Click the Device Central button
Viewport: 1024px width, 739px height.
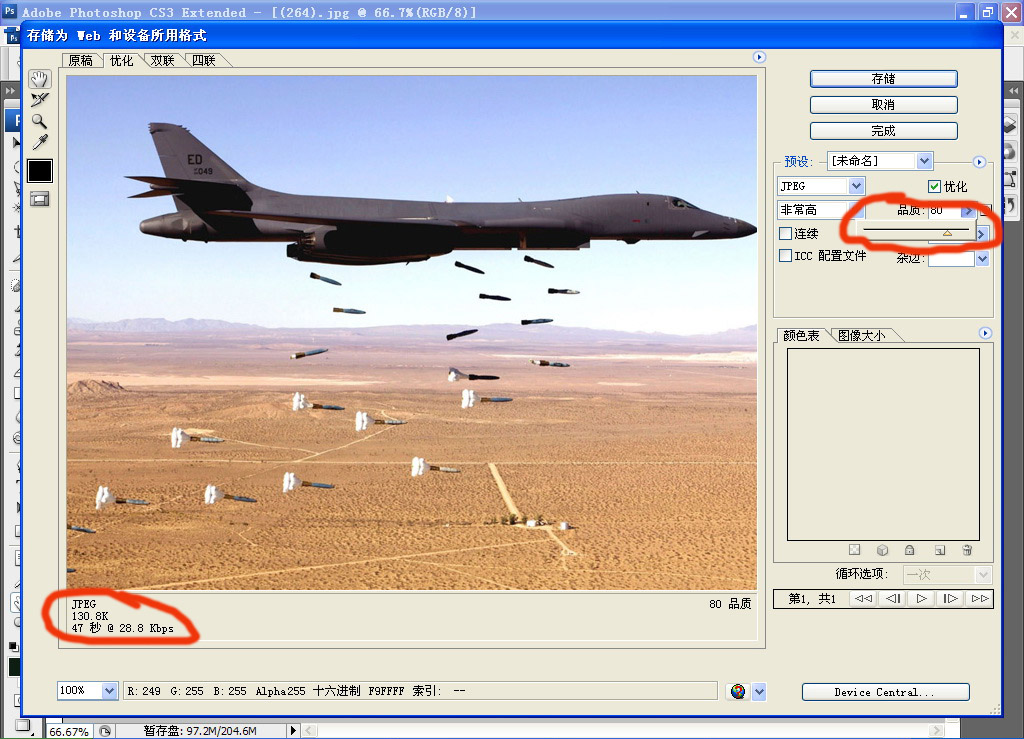(x=885, y=692)
